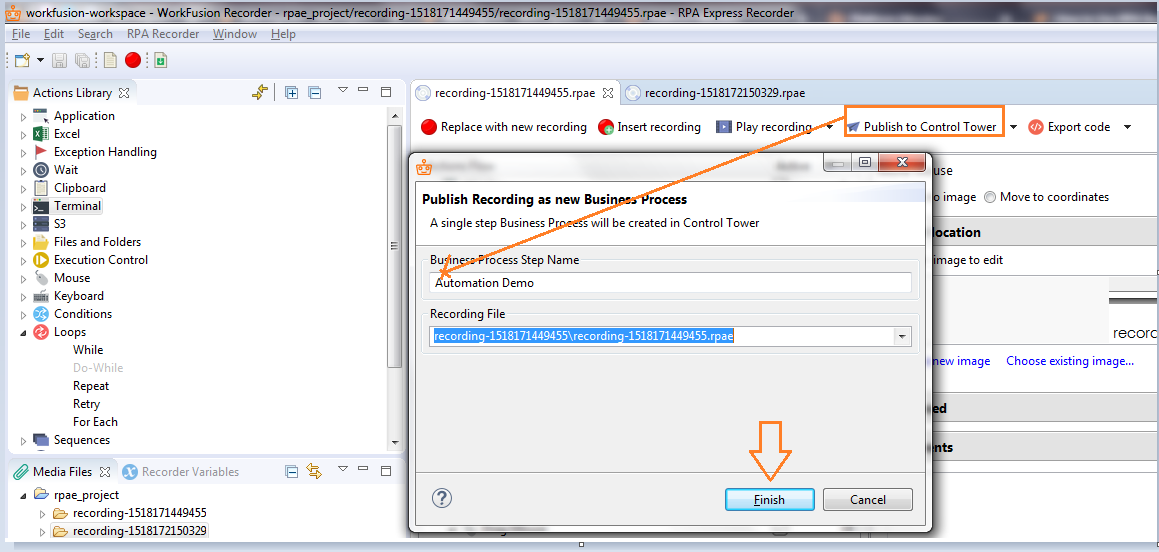Click the Clipboard action icon
Viewport: 1159px width, 552px height.
pos(41,188)
